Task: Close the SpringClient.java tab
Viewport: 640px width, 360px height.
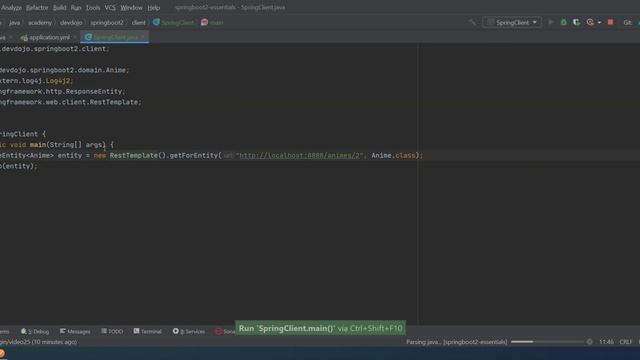Action: tap(143, 37)
